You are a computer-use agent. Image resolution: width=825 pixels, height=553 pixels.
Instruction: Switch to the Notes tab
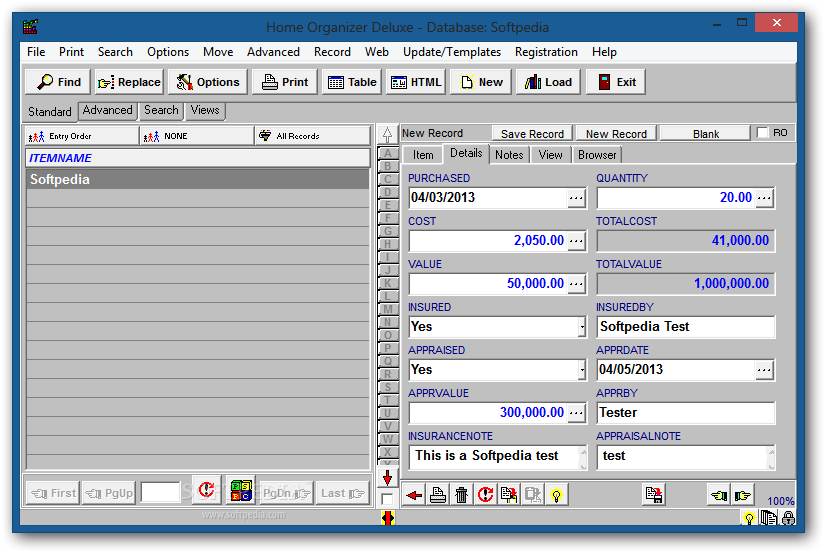click(509, 155)
